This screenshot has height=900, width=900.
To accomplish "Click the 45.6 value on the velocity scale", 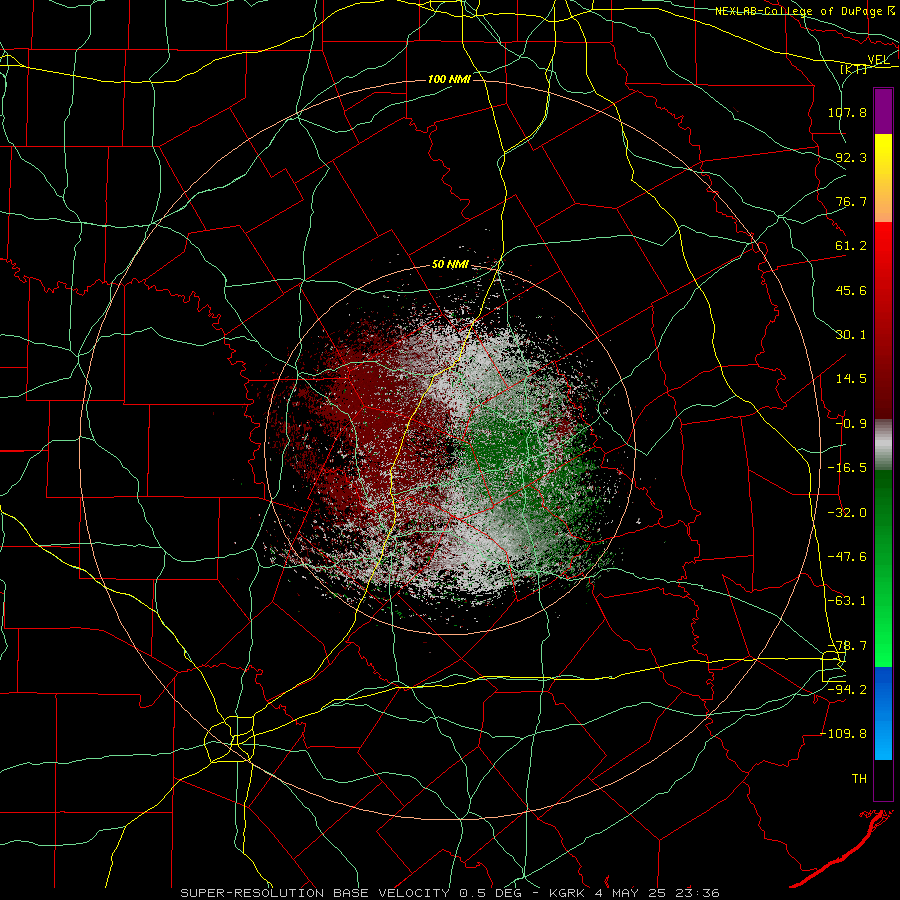I will pos(851,290).
